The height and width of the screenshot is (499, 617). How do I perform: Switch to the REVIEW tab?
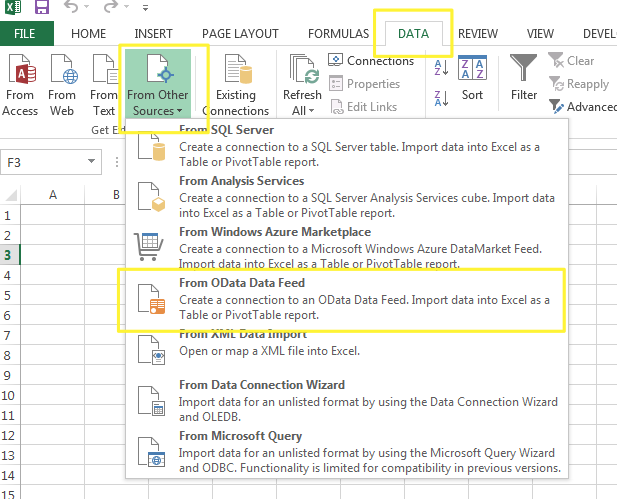click(x=478, y=34)
